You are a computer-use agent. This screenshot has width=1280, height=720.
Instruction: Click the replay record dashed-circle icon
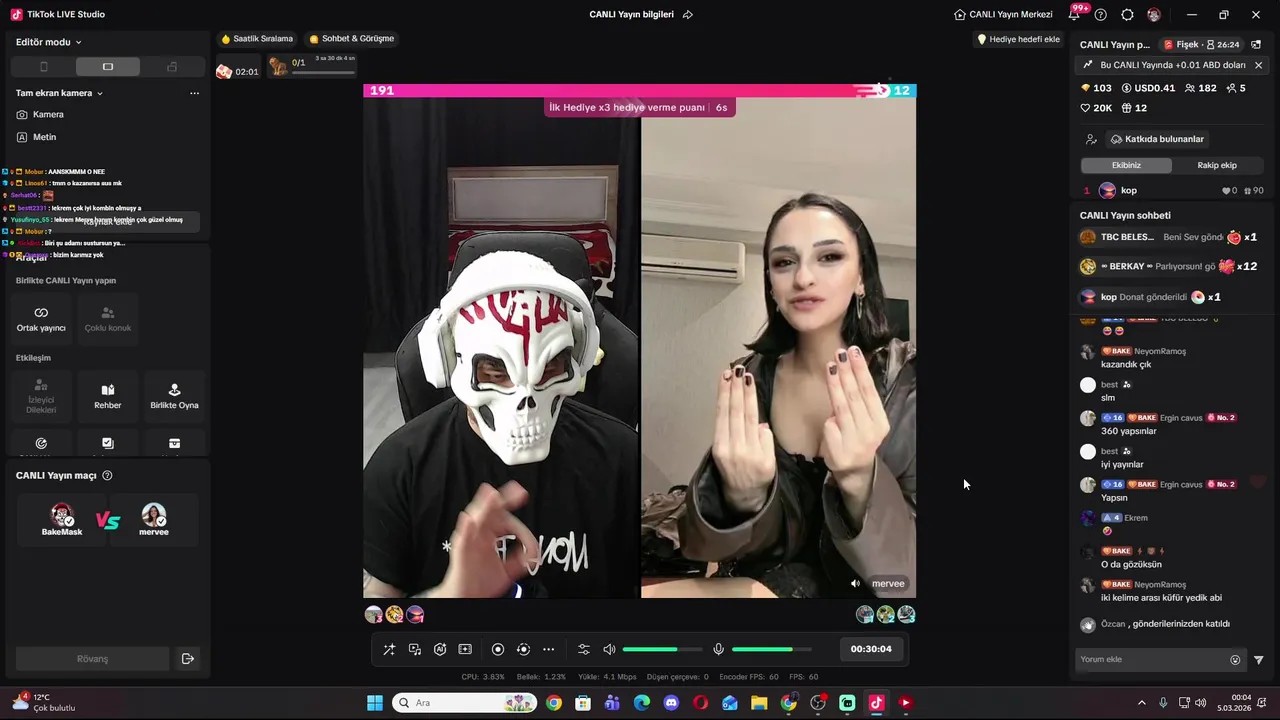pyautogui.click(x=523, y=649)
